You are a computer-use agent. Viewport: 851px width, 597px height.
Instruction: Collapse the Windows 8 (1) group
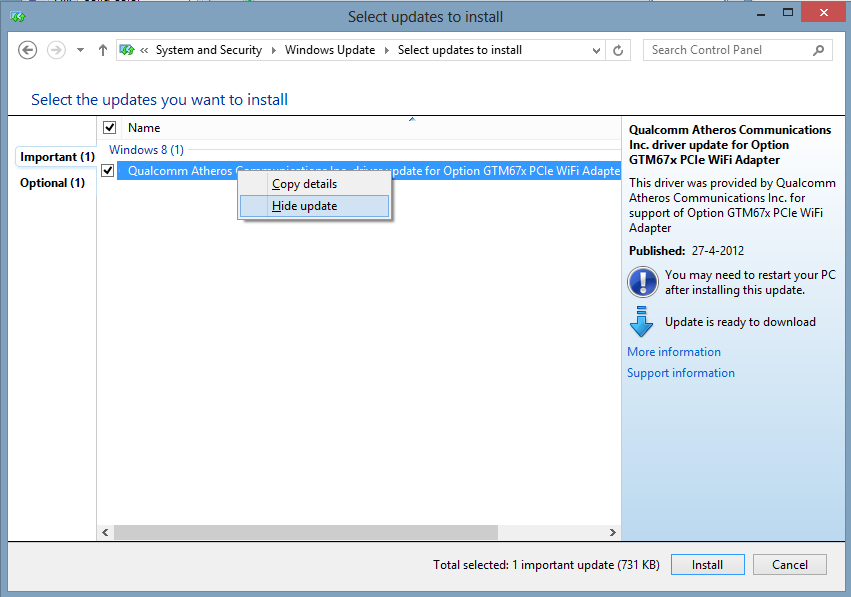[147, 150]
